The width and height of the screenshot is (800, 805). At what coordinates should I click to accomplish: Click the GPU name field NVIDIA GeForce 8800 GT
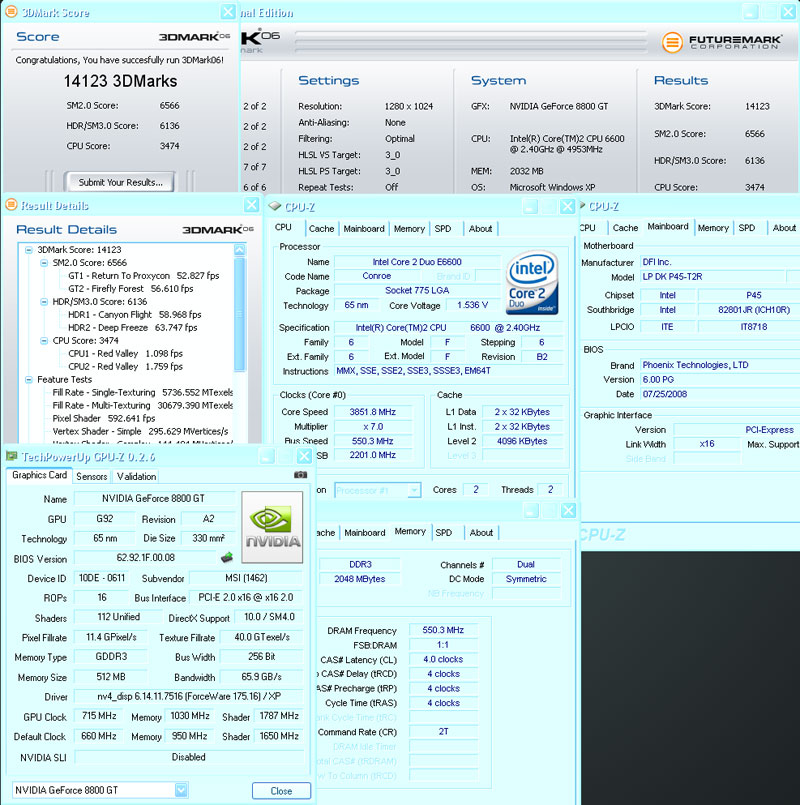[x=154, y=499]
